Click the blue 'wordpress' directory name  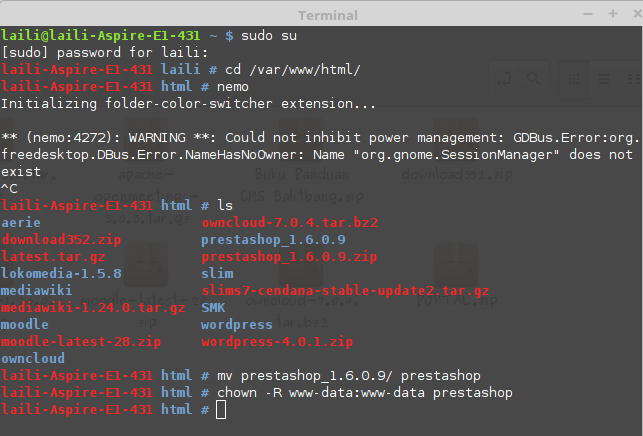(x=237, y=325)
